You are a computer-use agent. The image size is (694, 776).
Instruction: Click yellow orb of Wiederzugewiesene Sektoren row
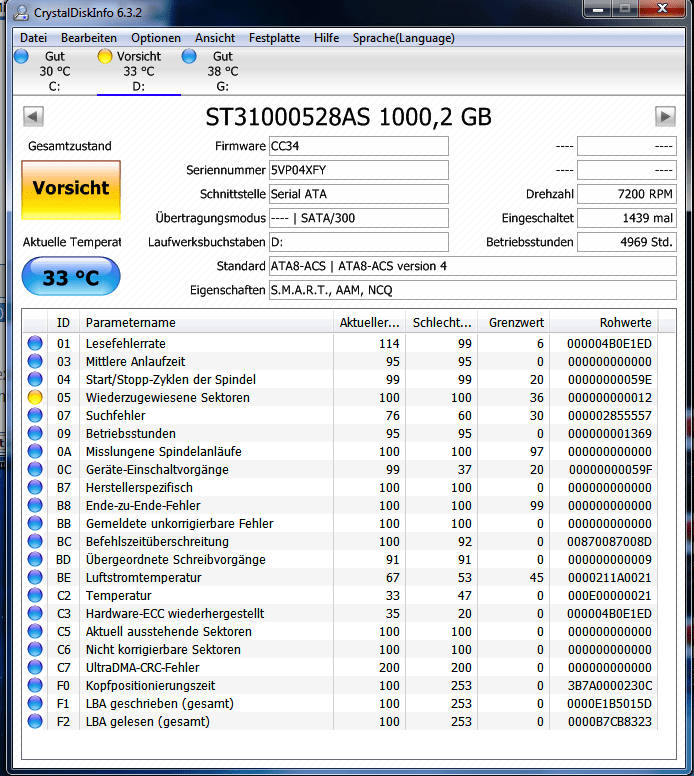point(35,397)
